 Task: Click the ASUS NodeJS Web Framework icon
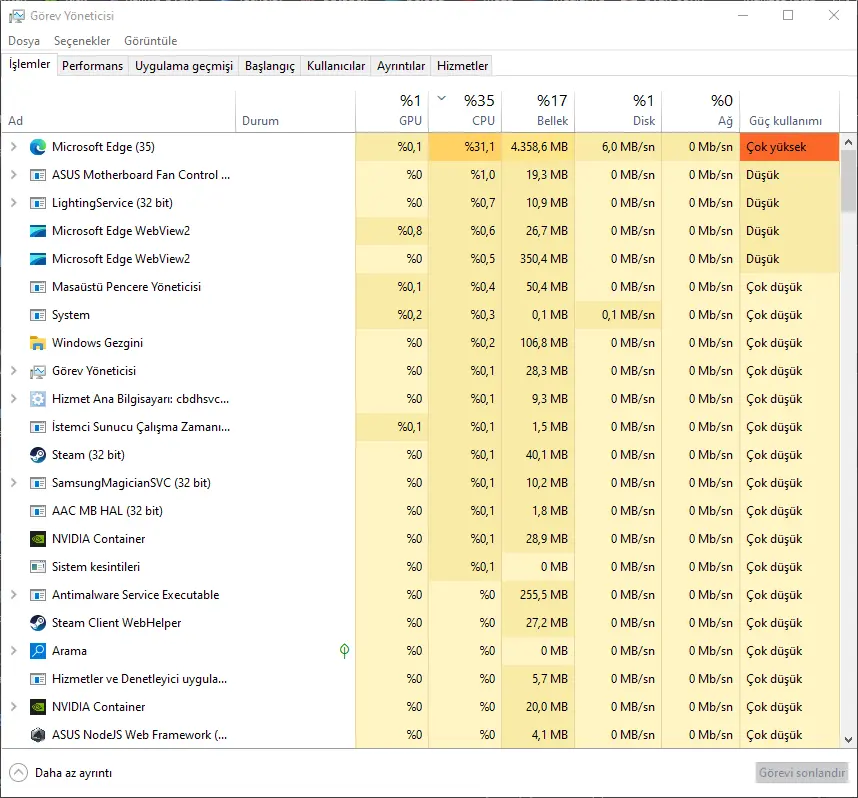tap(38, 735)
